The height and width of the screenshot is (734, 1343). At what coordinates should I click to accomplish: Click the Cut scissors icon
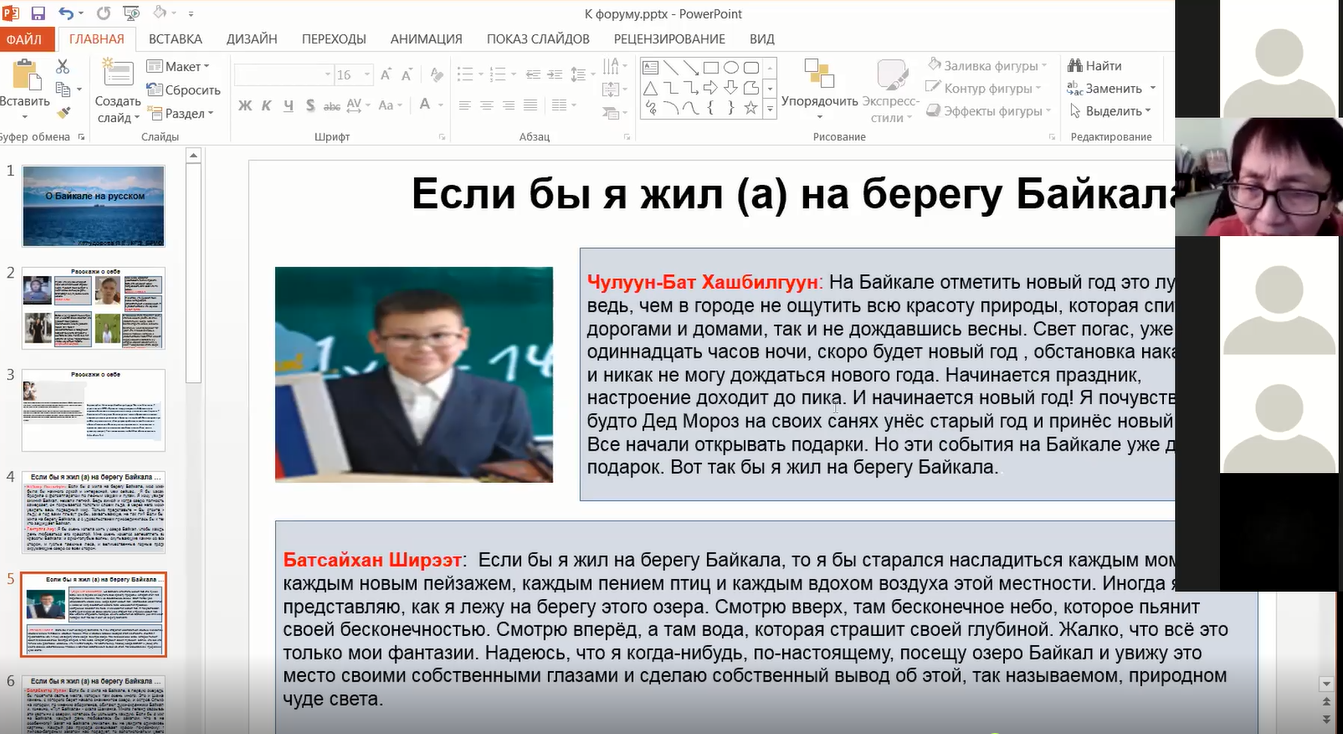[63, 67]
